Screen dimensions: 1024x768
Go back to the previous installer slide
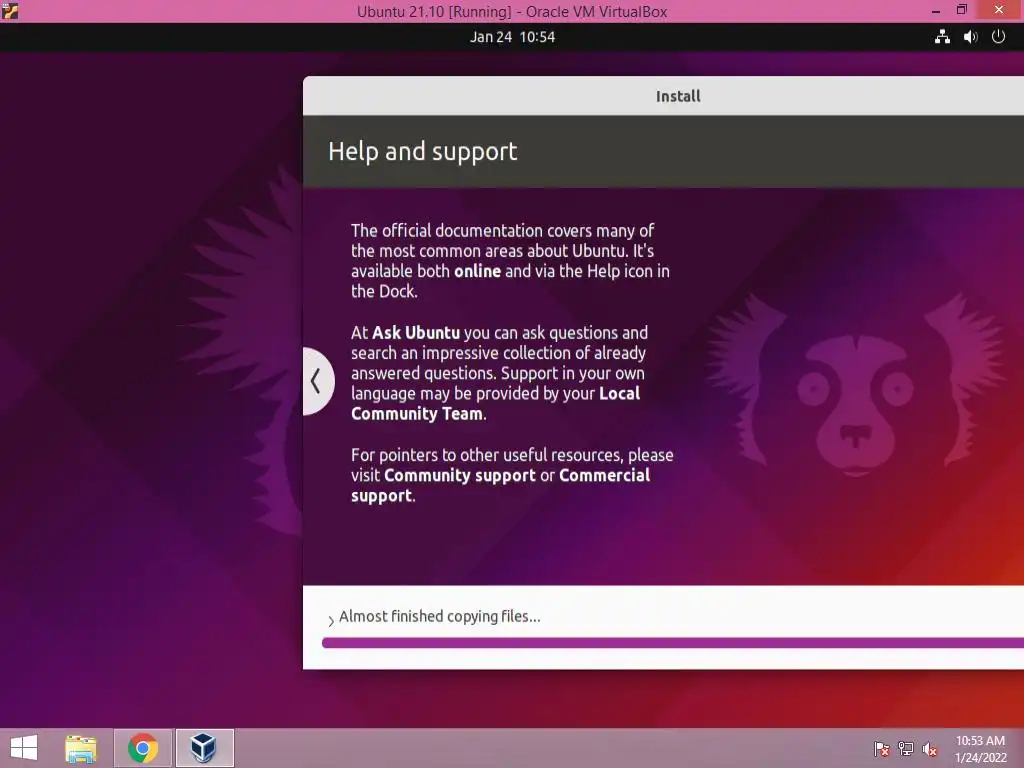(318, 381)
